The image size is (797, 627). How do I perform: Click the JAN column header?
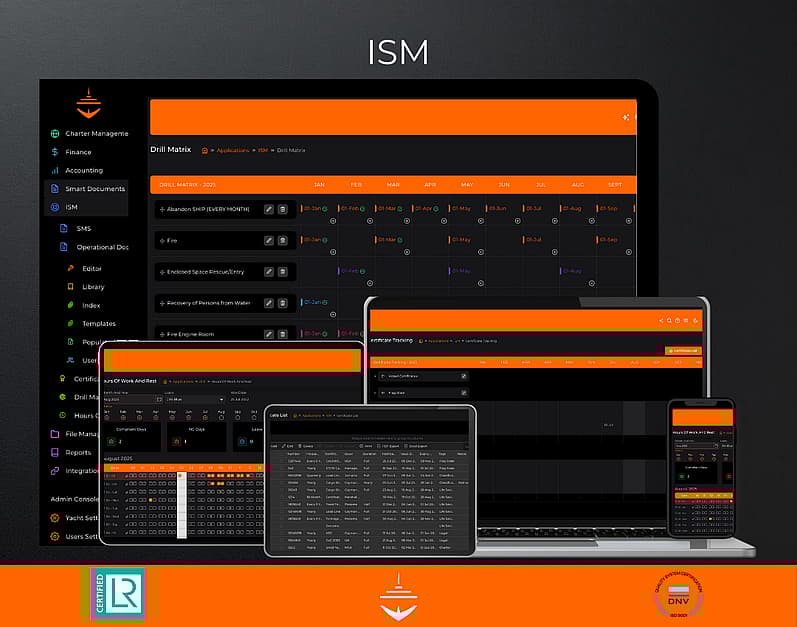pyautogui.click(x=319, y=185)
